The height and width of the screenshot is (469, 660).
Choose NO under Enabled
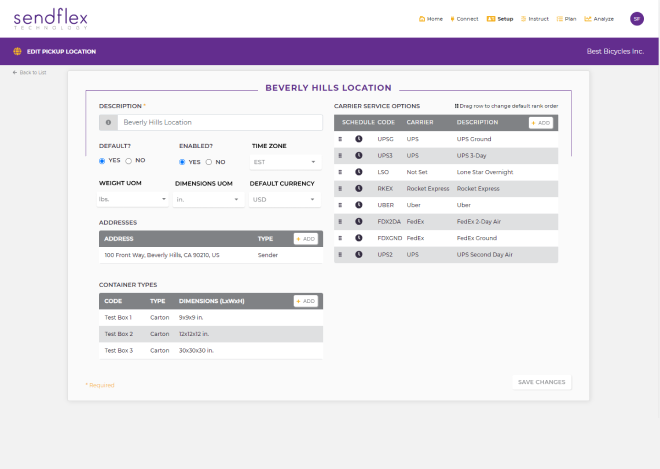click(x=209, y=161)
